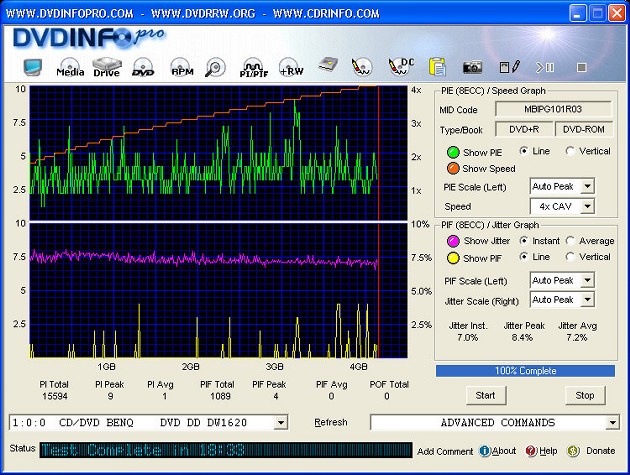Click the Jitter Avg value 7.2%
Image resolution: width=630 pixels, height=475 pixels.
point(577,338)
